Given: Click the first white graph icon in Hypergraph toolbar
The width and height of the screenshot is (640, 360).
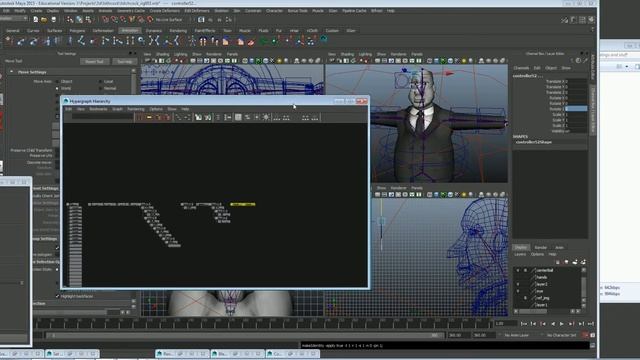Looking at the screenshot, I should (x=198, y=118).
